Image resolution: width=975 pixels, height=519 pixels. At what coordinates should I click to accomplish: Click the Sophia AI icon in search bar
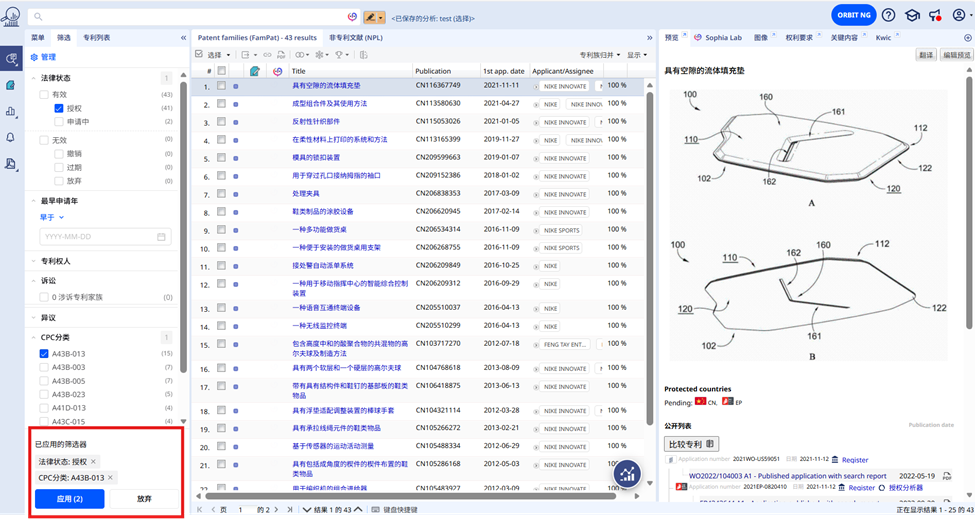click(x=353, y=17)
